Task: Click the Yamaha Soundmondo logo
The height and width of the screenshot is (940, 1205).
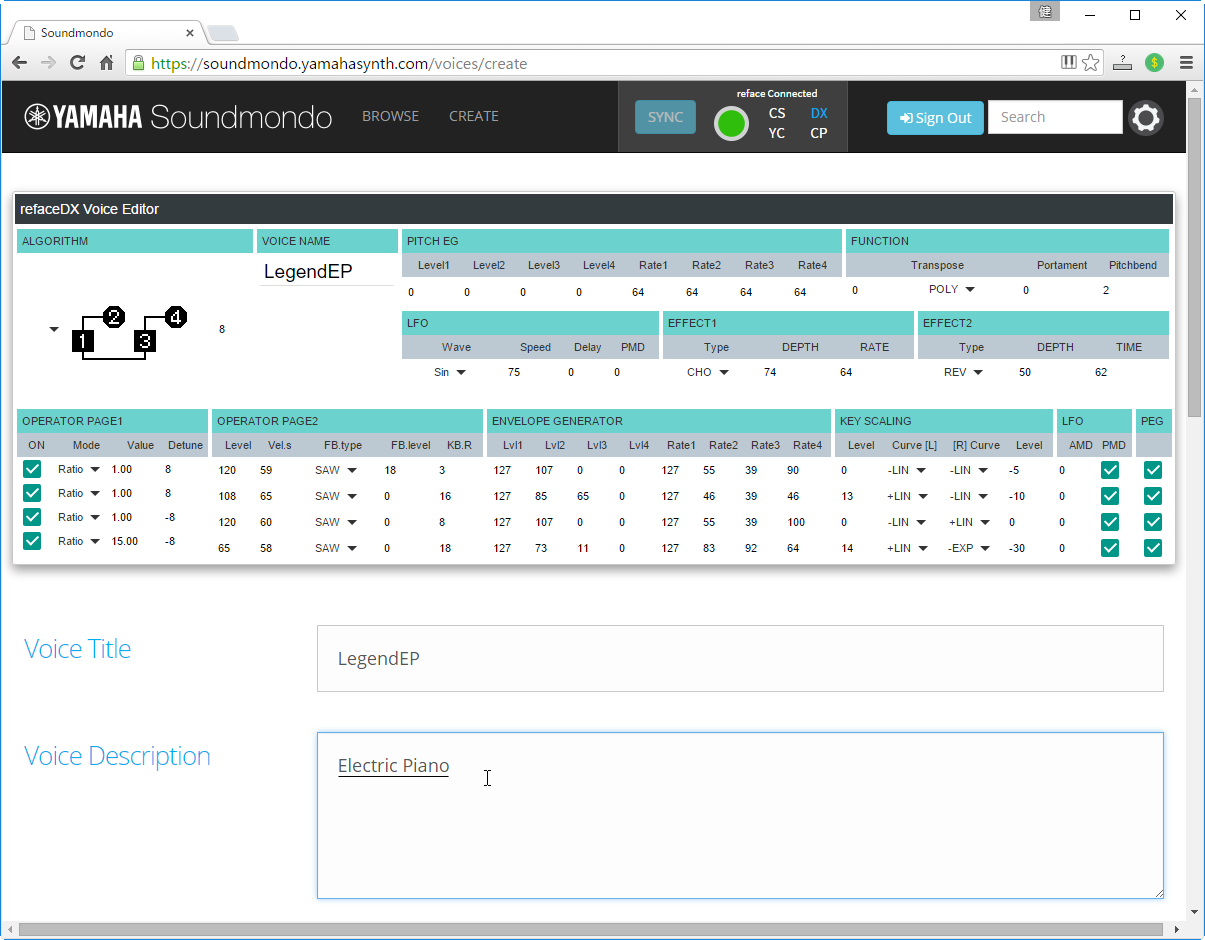Action: pos(178,117)
